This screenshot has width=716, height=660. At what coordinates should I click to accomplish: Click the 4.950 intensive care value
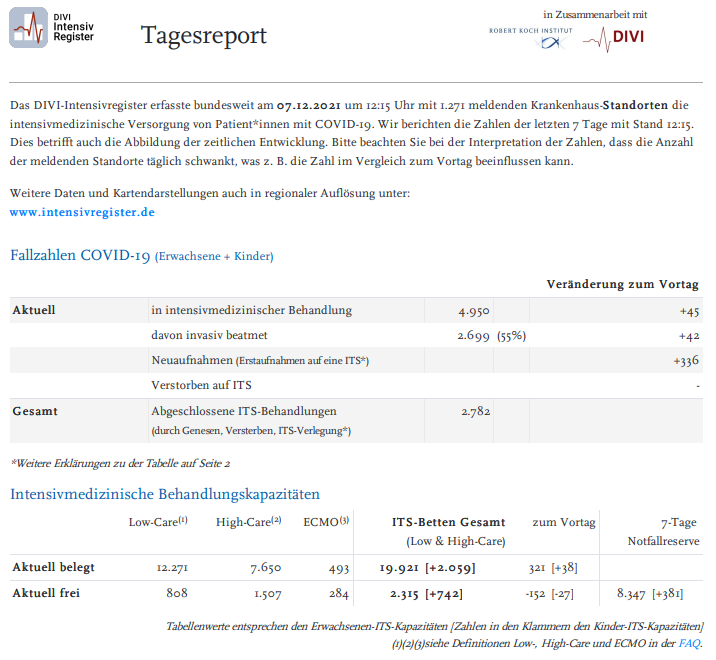(473, 311)
